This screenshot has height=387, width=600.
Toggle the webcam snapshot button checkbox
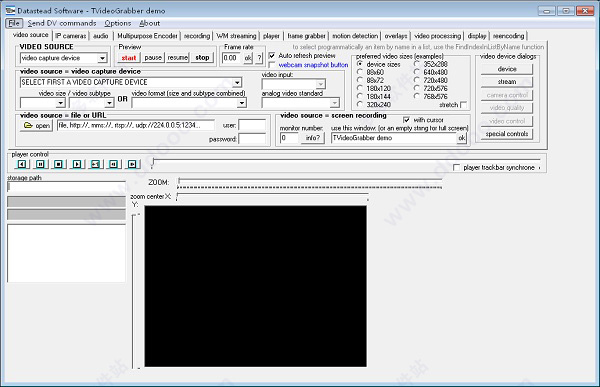coord(272,65)
